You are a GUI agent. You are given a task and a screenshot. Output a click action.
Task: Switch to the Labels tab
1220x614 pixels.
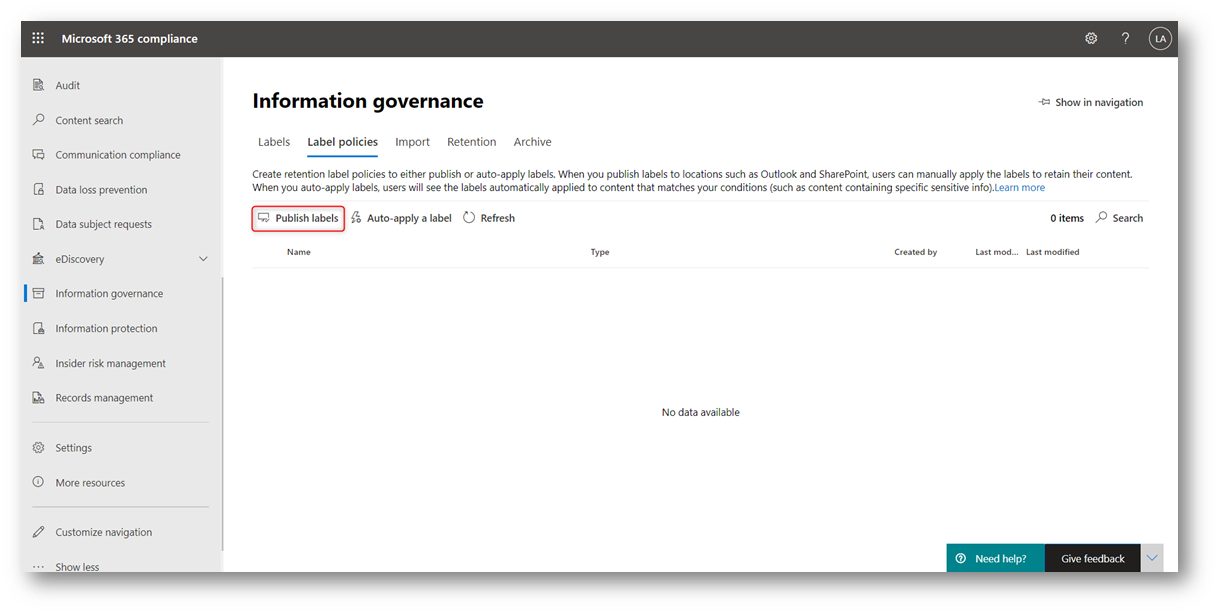click(x=274, y=142)
